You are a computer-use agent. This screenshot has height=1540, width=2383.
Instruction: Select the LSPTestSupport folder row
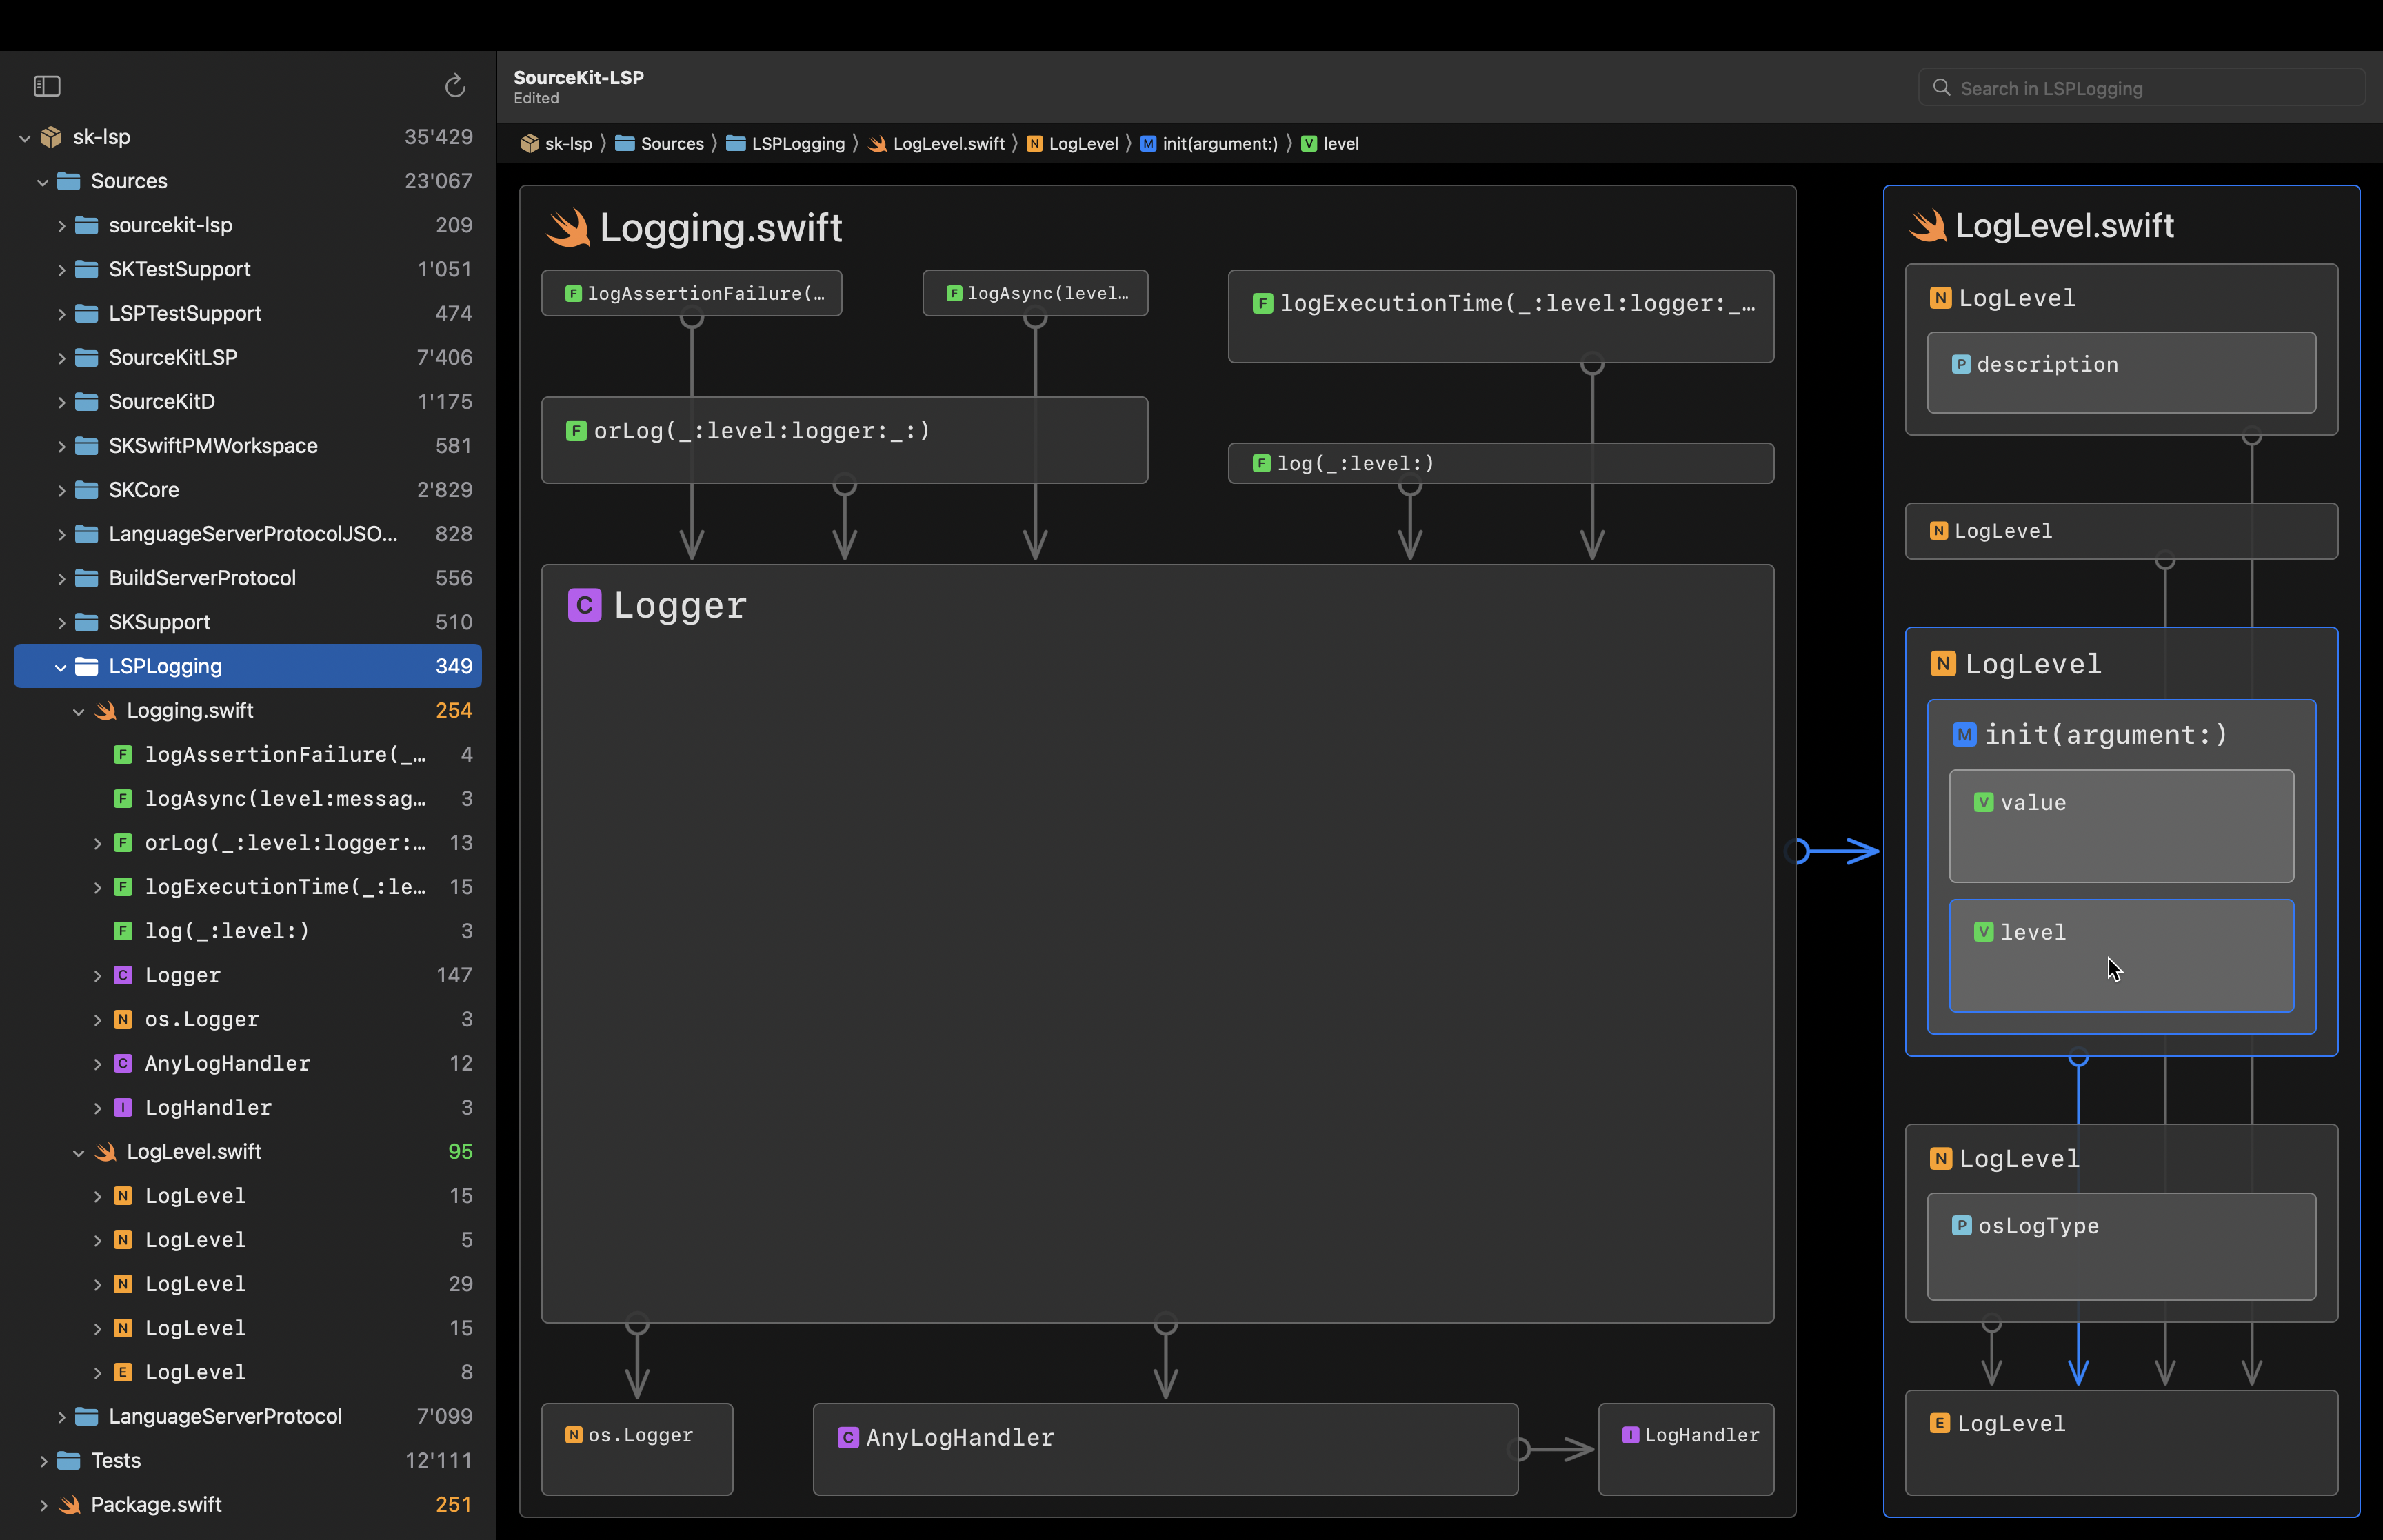click(248, 314)
